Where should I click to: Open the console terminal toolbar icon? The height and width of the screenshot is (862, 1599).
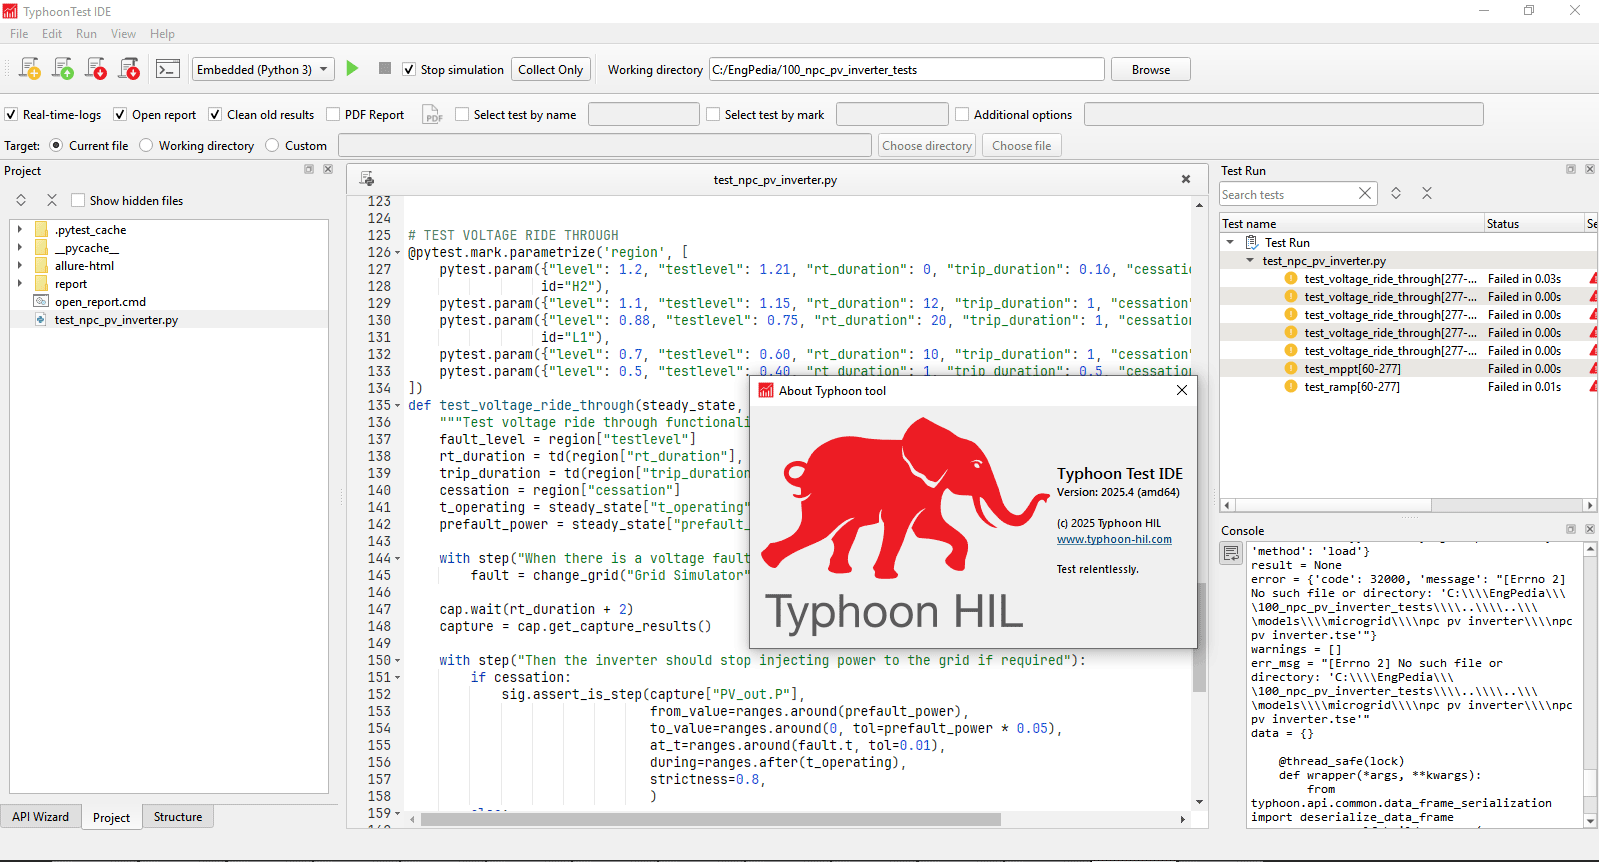pos(168,69)
